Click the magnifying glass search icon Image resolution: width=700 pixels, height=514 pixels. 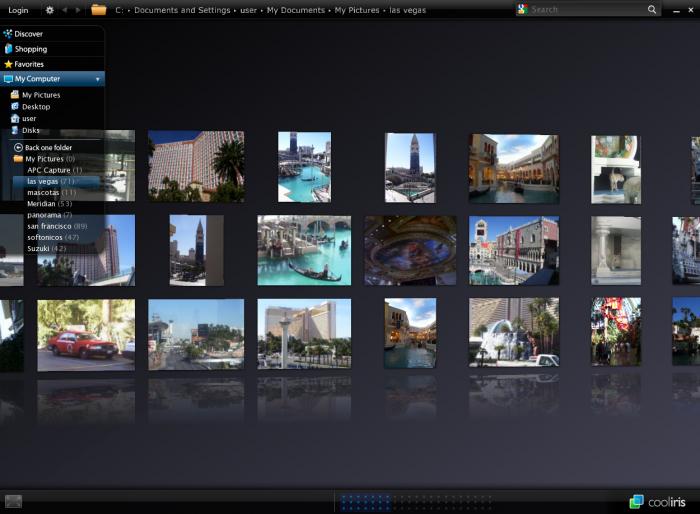pos(652,10)
